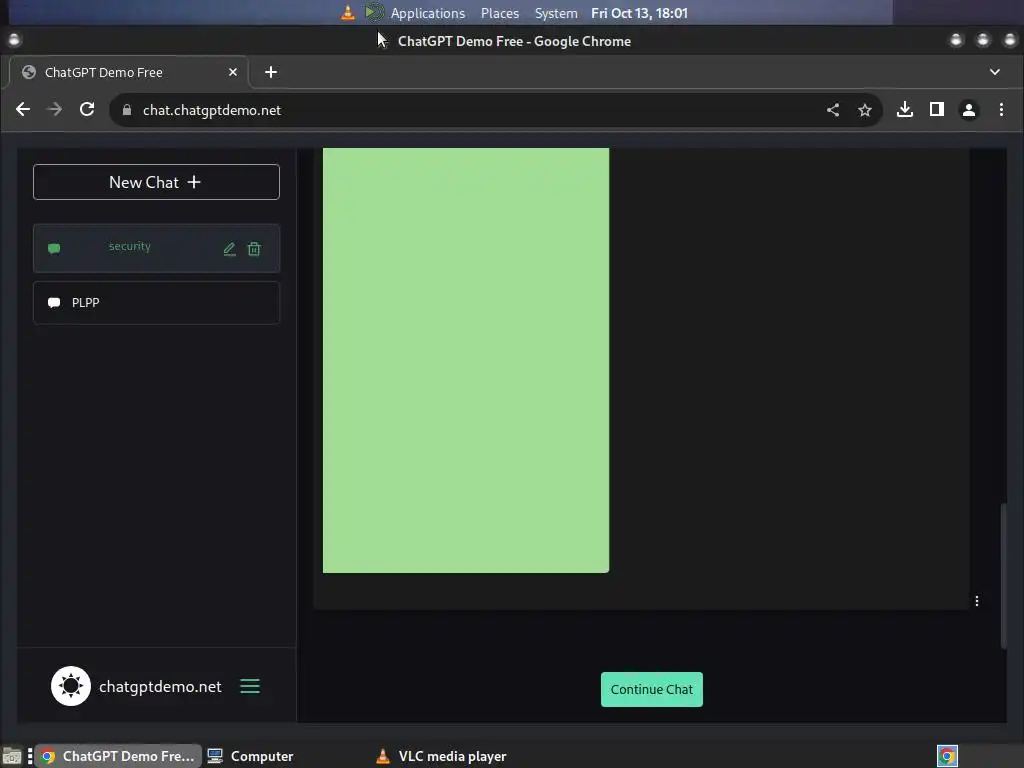The height and width of the screenshot is (768, 1024).
Task: Open the Chrome profile avatar icon
Action: click(968, 110)
